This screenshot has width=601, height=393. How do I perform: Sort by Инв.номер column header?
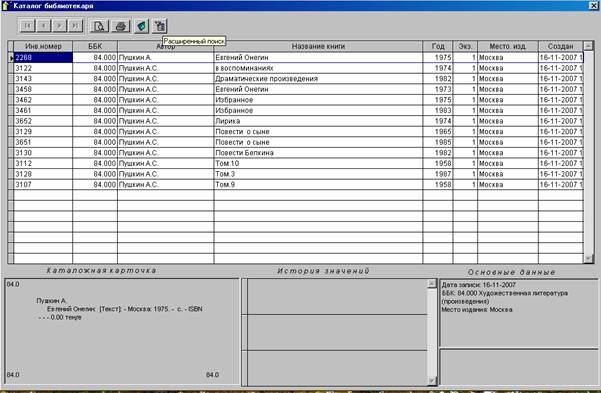[x=43, y=46]
